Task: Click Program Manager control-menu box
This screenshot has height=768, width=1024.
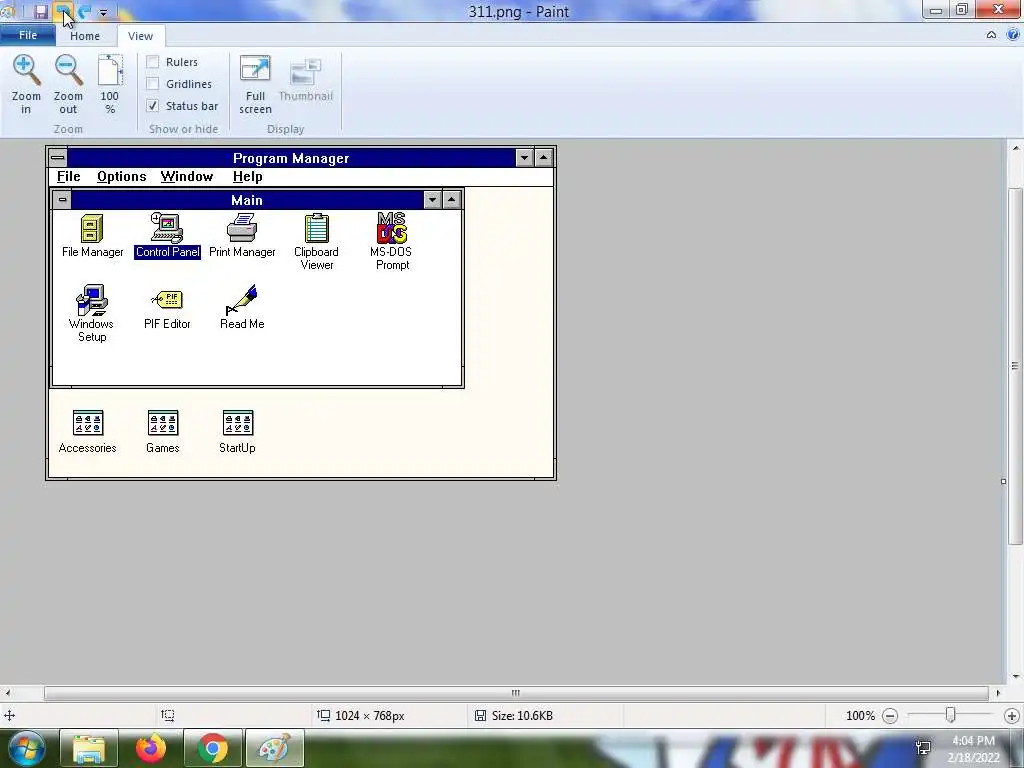Action: pos(57,157)
